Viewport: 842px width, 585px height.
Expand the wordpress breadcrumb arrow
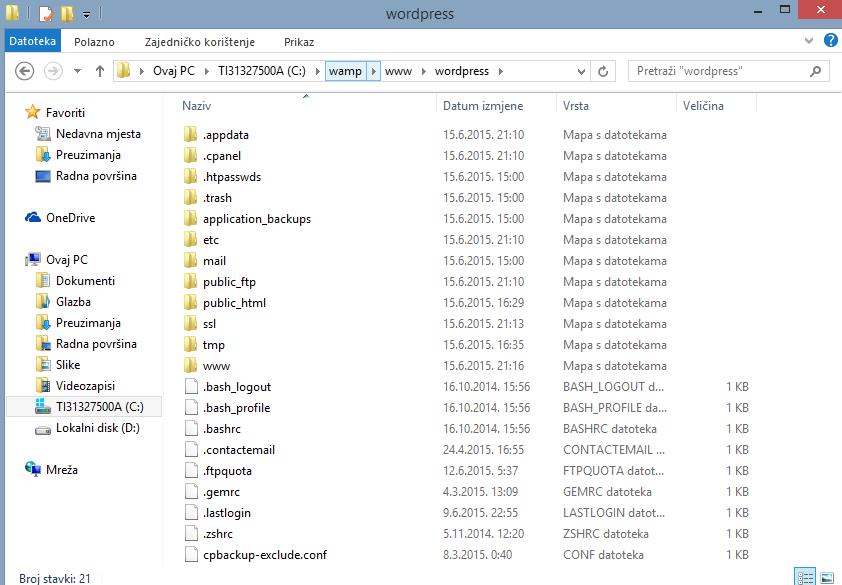coord(500,71)
